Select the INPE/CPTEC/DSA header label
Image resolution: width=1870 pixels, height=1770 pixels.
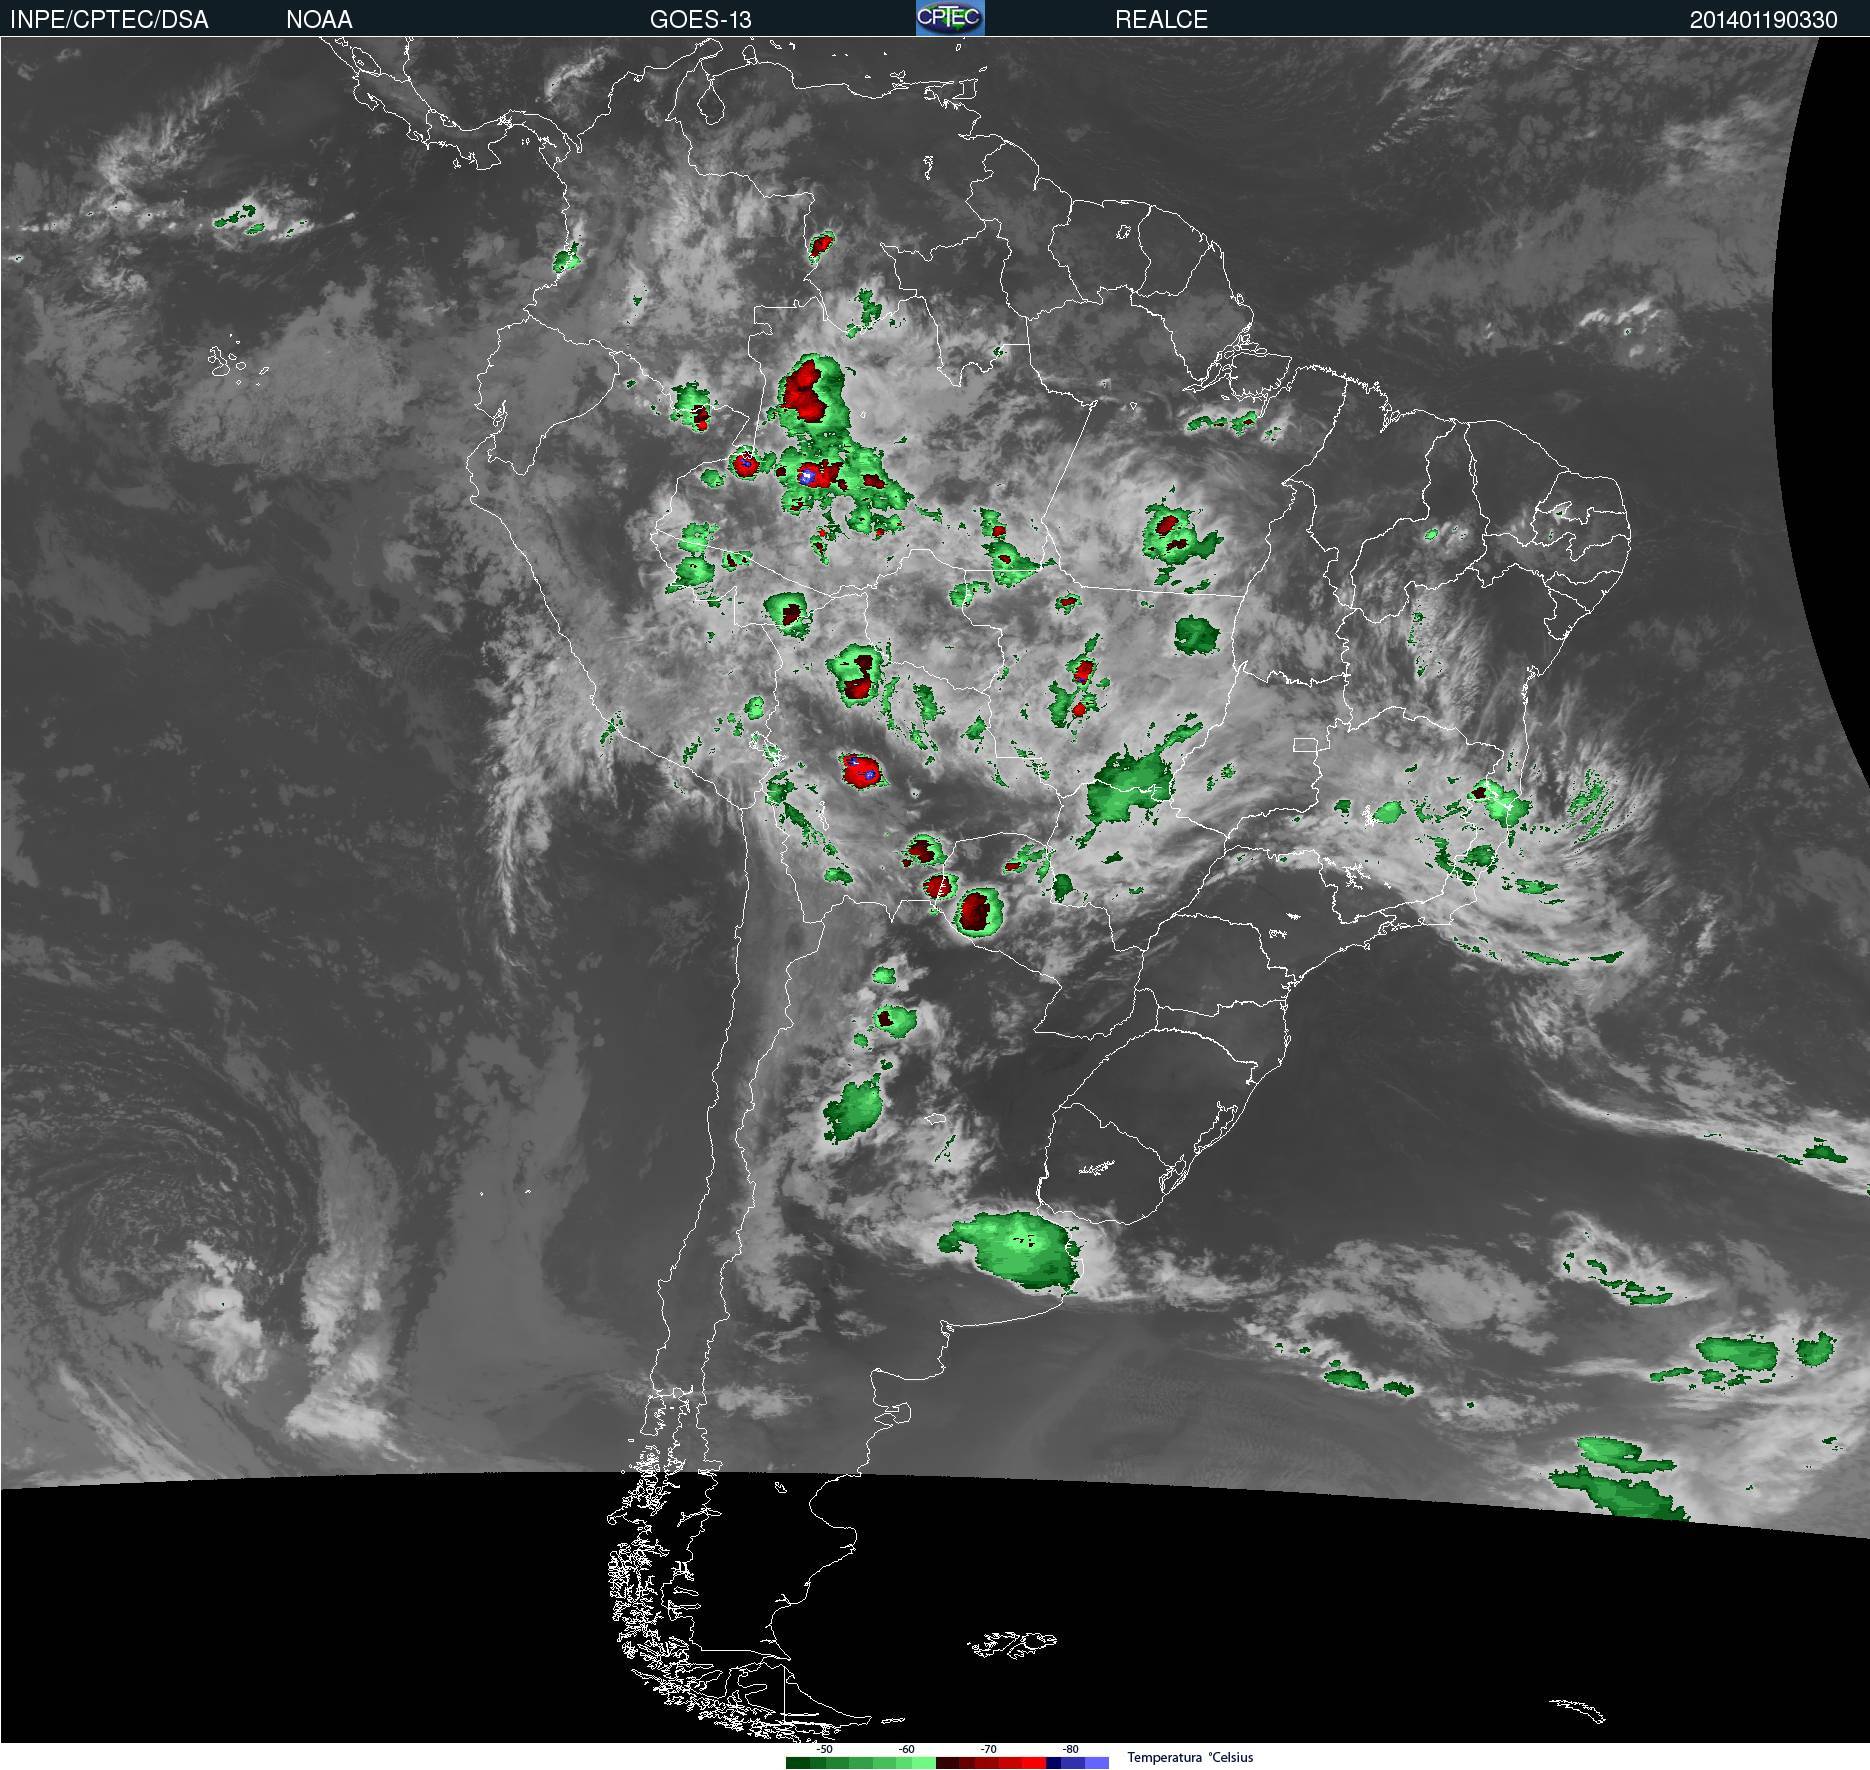coord(109,19)
